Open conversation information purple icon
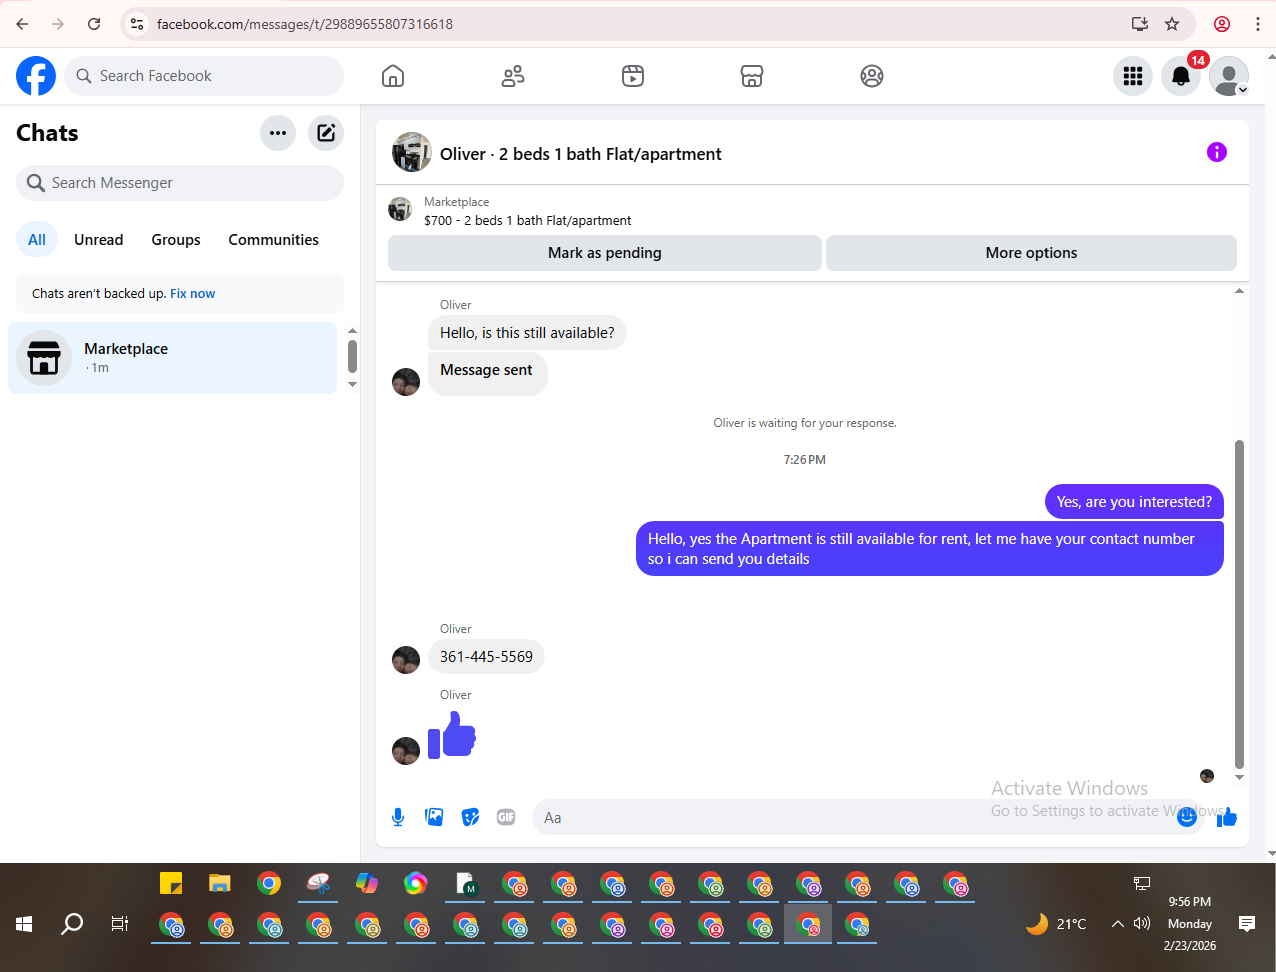1276x972 pixels. 1217,152
